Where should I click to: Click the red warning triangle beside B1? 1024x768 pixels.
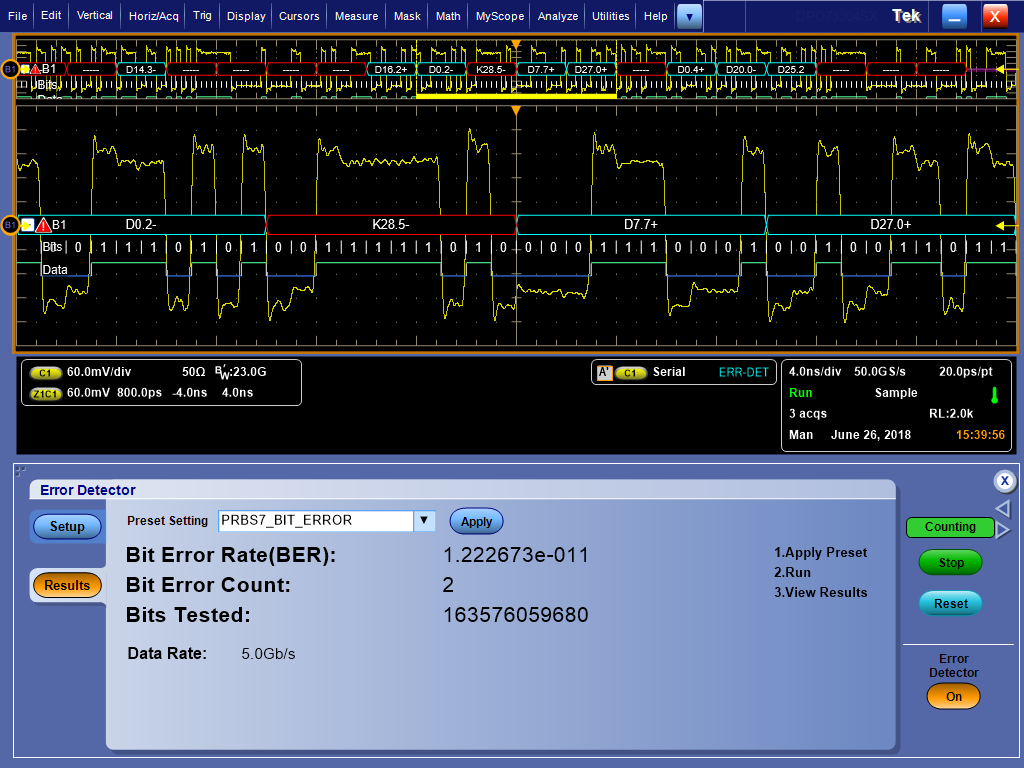click(x=43, y=225)
